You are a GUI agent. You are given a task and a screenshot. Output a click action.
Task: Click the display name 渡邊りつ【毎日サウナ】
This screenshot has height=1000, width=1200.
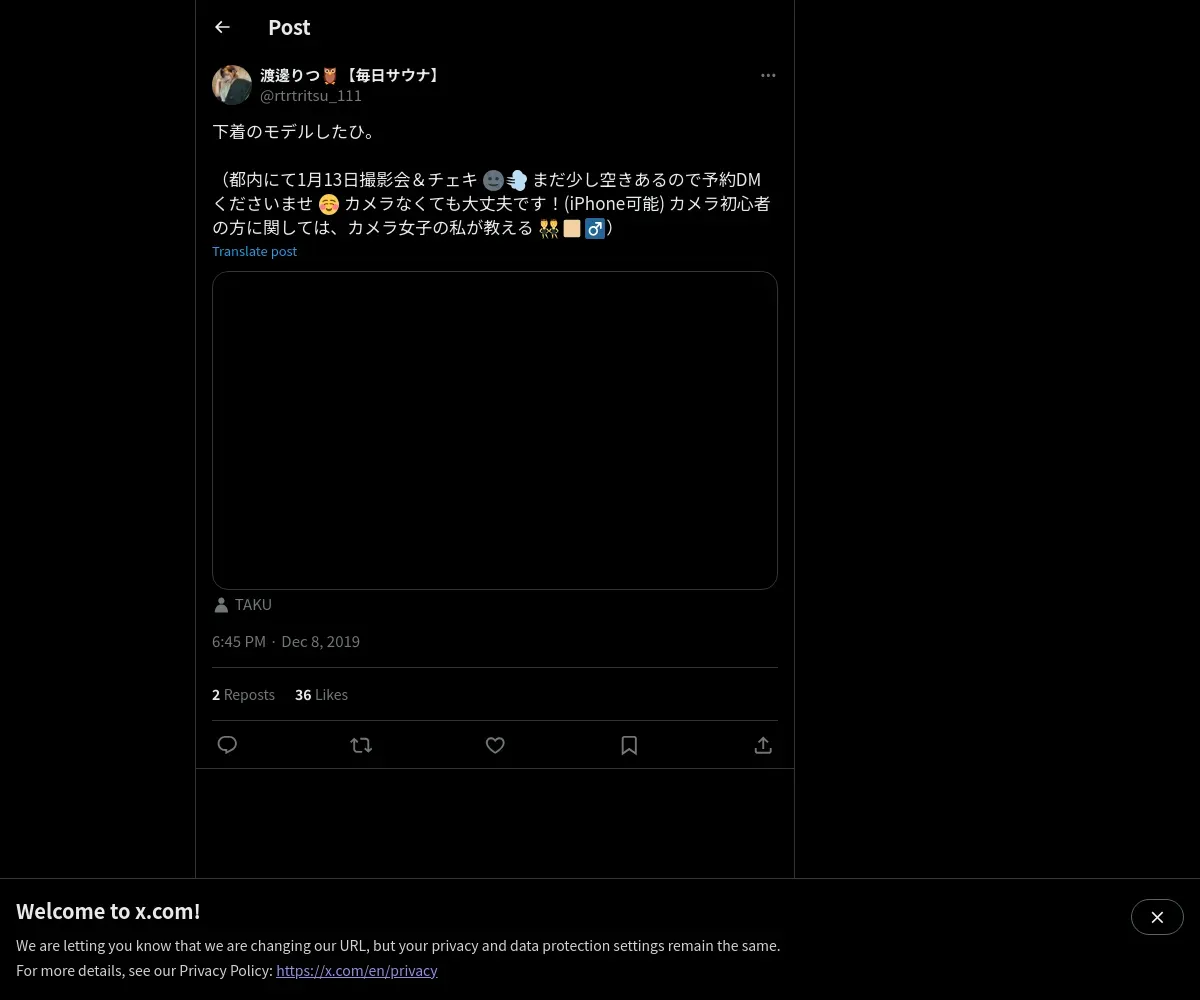tap(351, 75)
